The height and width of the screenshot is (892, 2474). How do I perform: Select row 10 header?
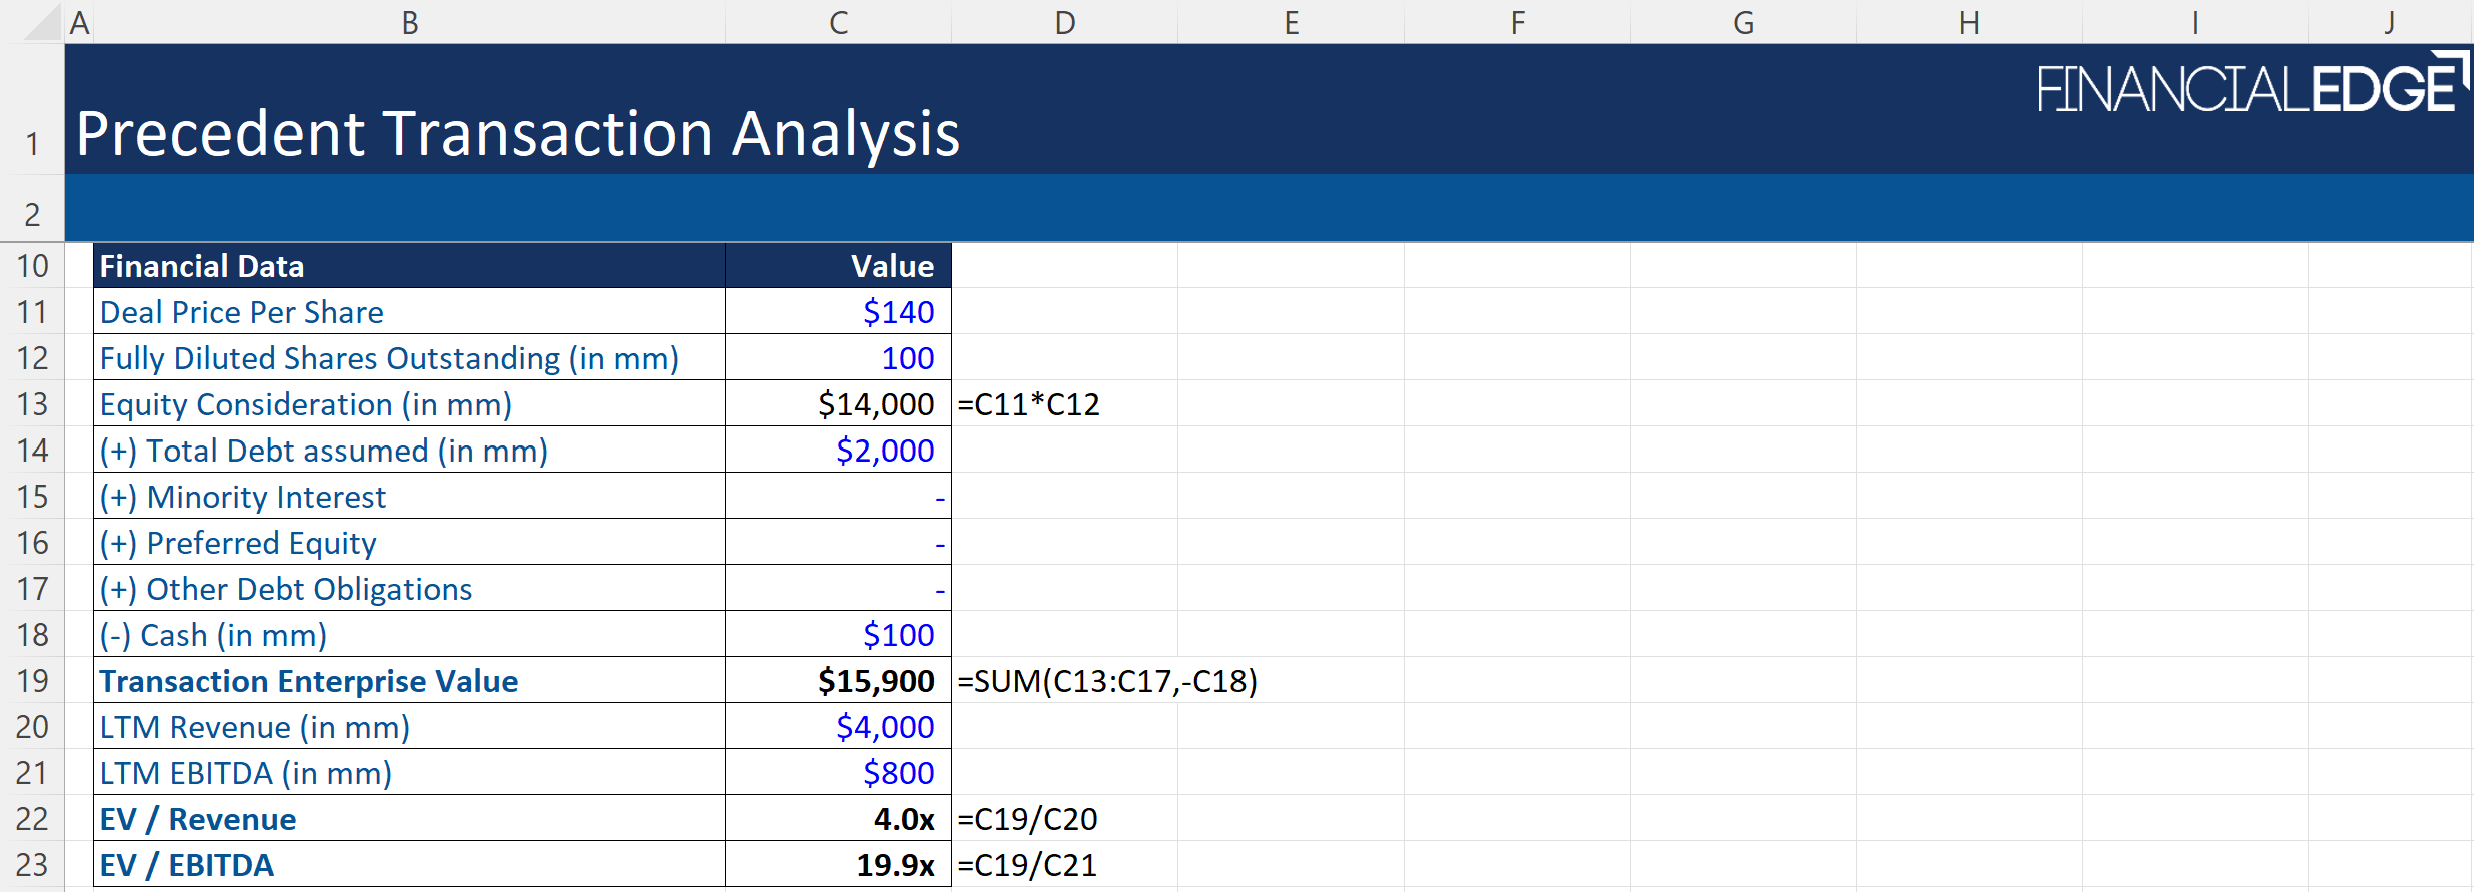[x=32, y=266]
